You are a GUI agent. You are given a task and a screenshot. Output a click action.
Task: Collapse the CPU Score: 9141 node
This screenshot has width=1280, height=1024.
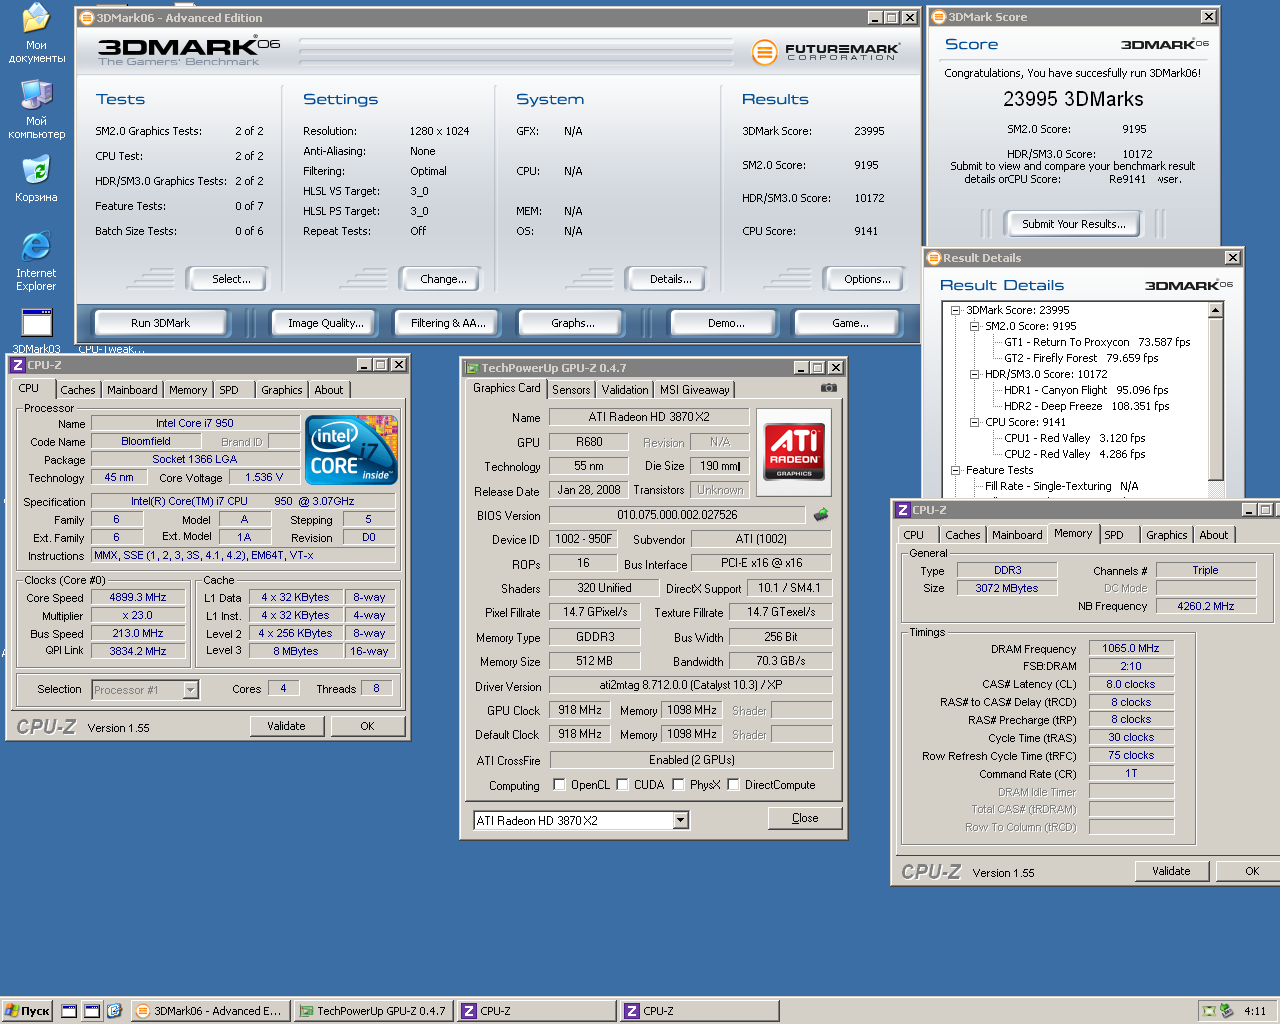tap(975, 422)
